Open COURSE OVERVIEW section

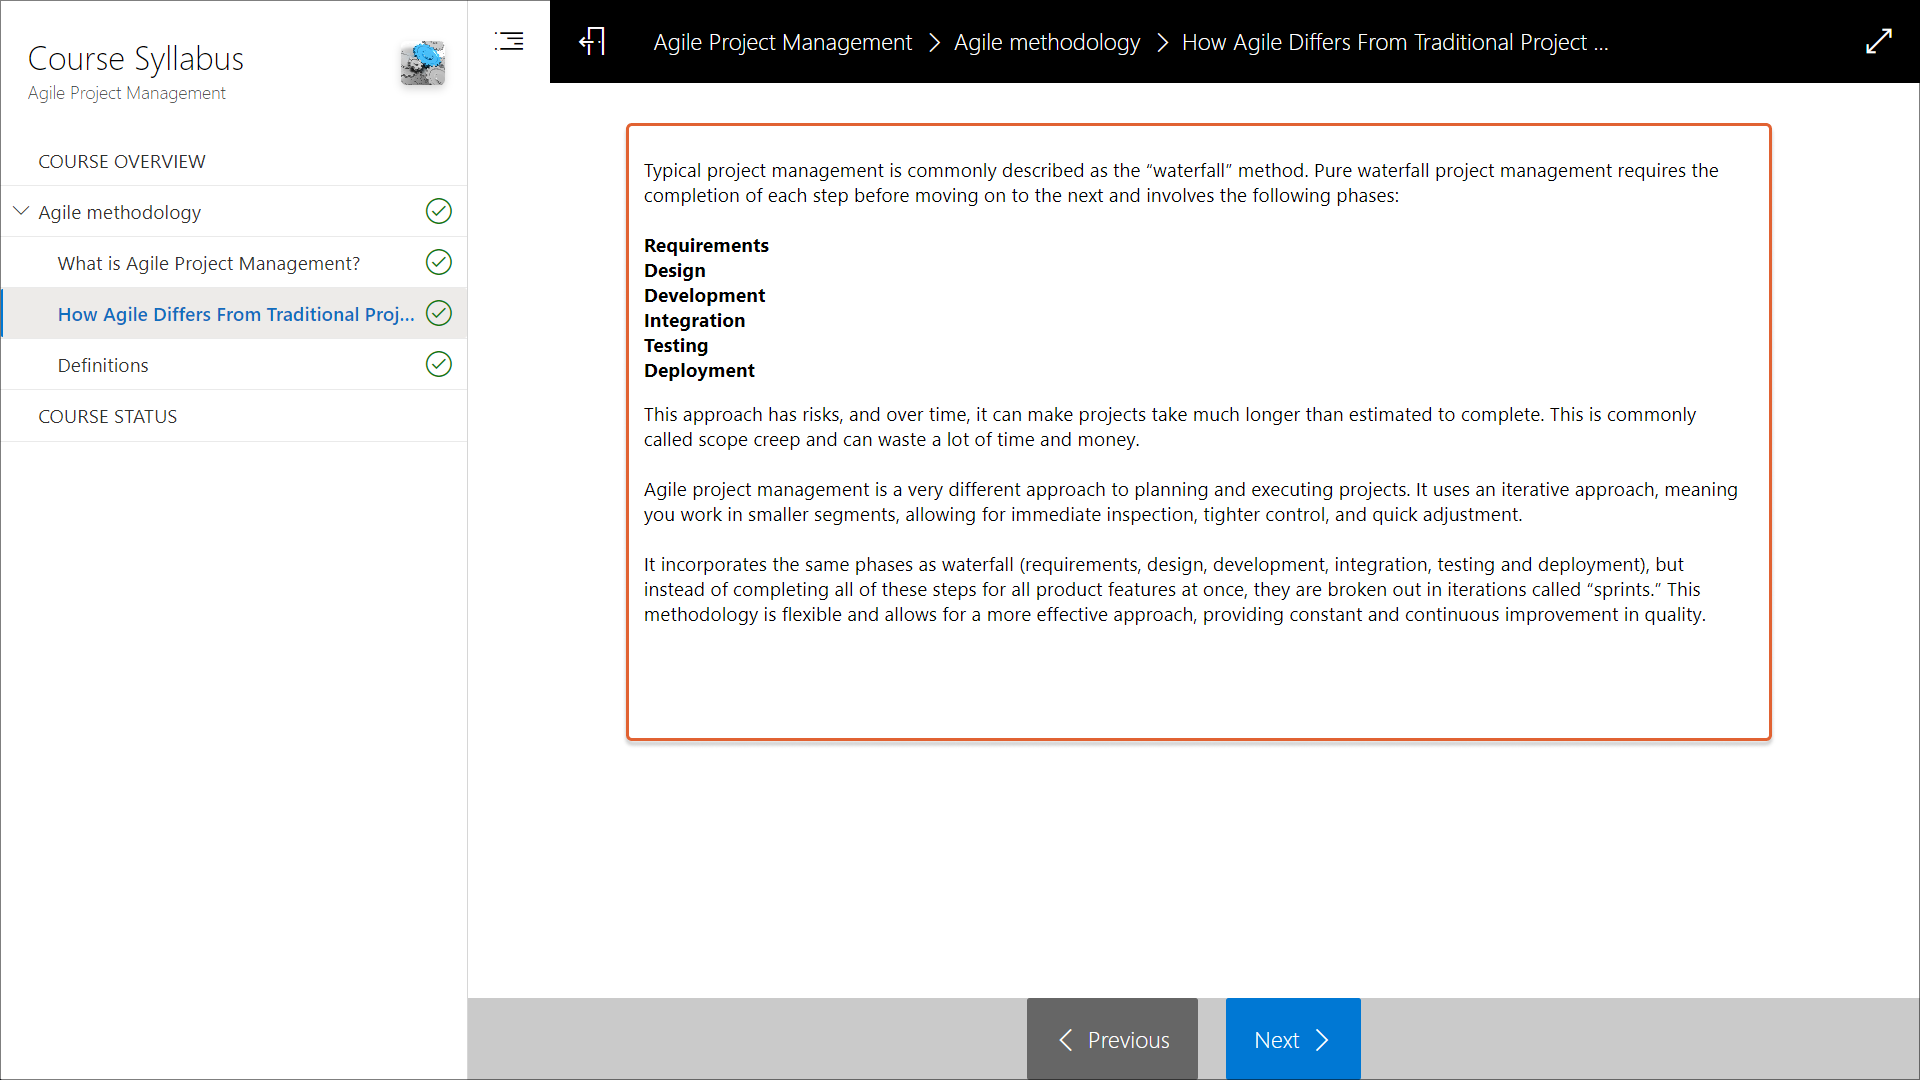tap(122, 161)
